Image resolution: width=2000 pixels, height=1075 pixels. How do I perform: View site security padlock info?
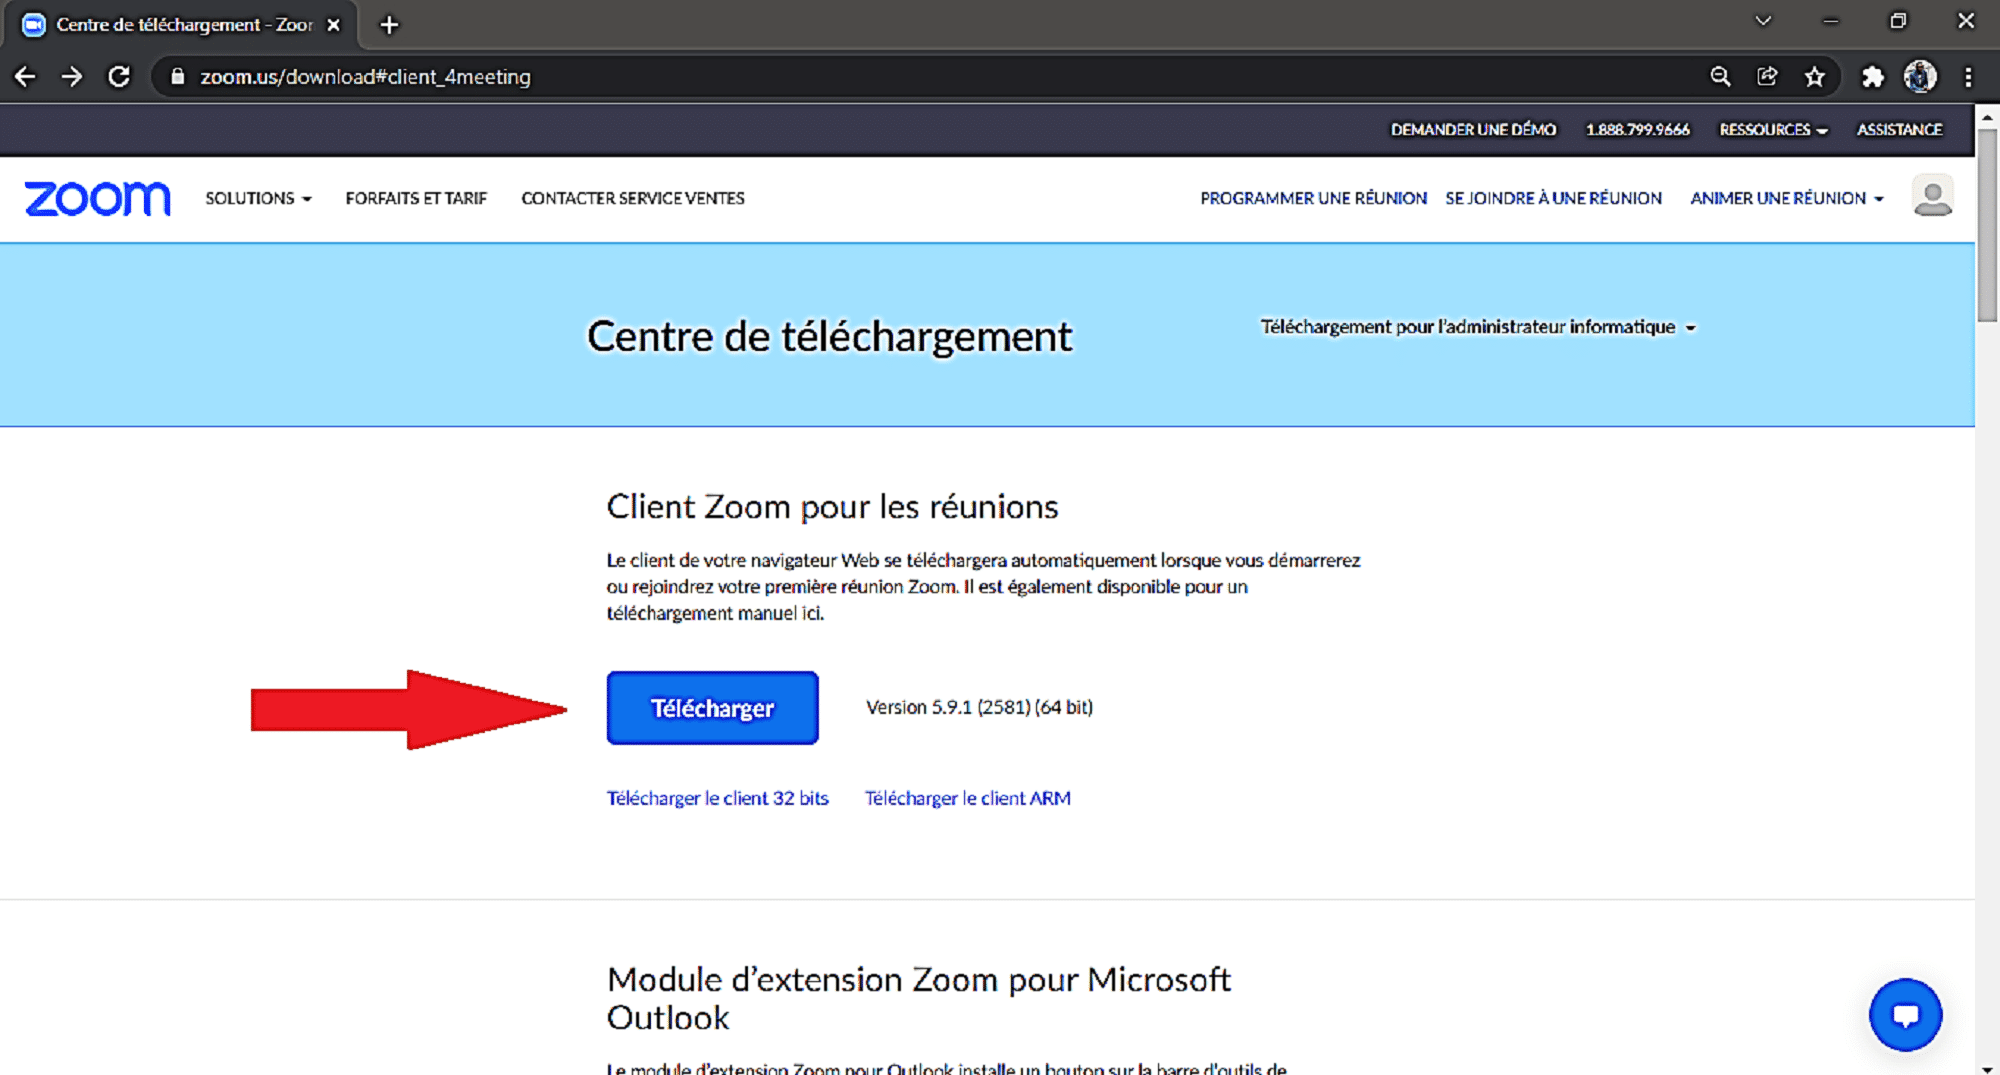coord(178,77)
